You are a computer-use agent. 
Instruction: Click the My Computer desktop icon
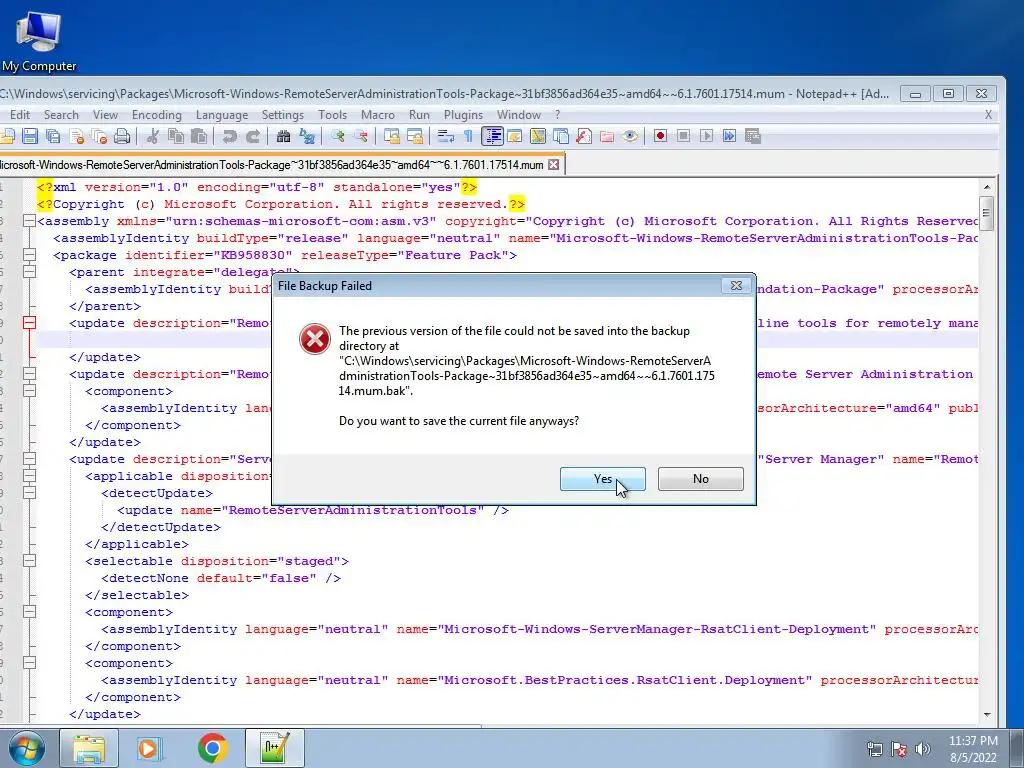pos(39,41)
